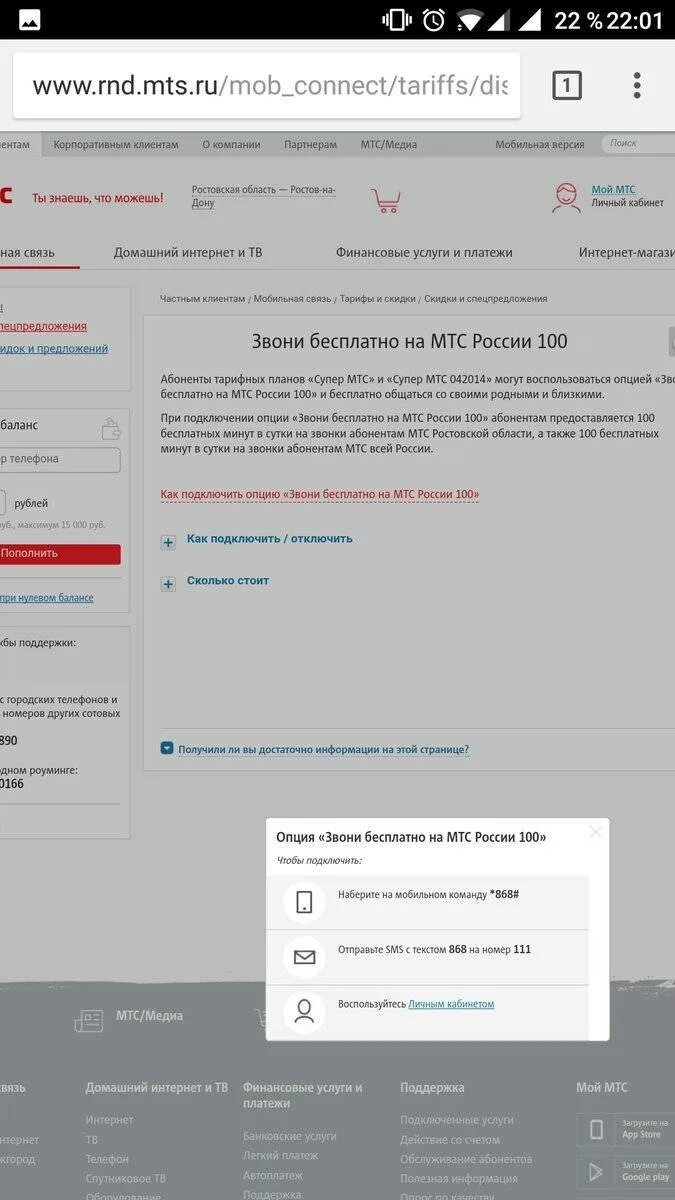Open the Личным кабинетом link in popup
This screenshot has width=675, height=1200.
click(451, 1004)
